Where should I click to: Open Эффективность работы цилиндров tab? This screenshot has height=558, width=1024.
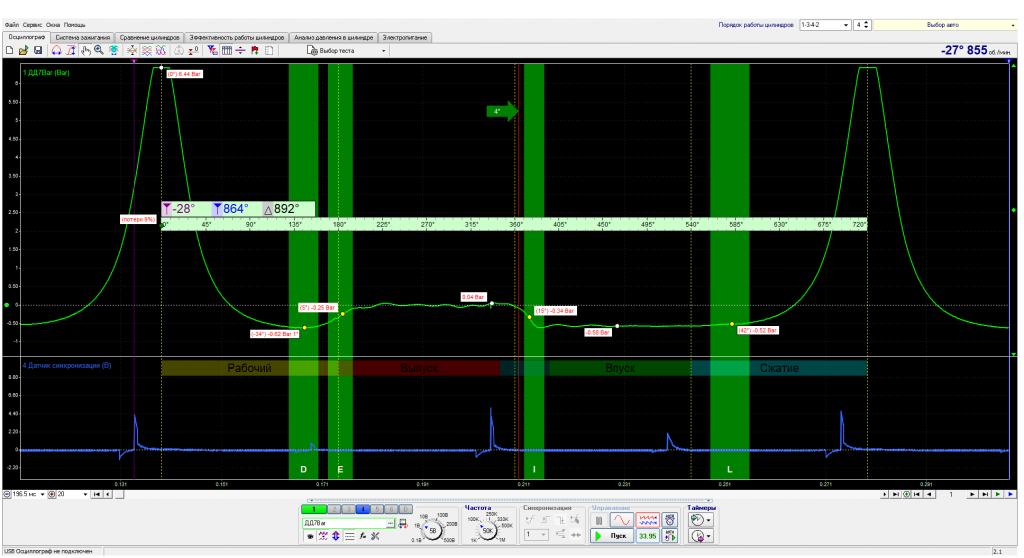click(236, 37)
